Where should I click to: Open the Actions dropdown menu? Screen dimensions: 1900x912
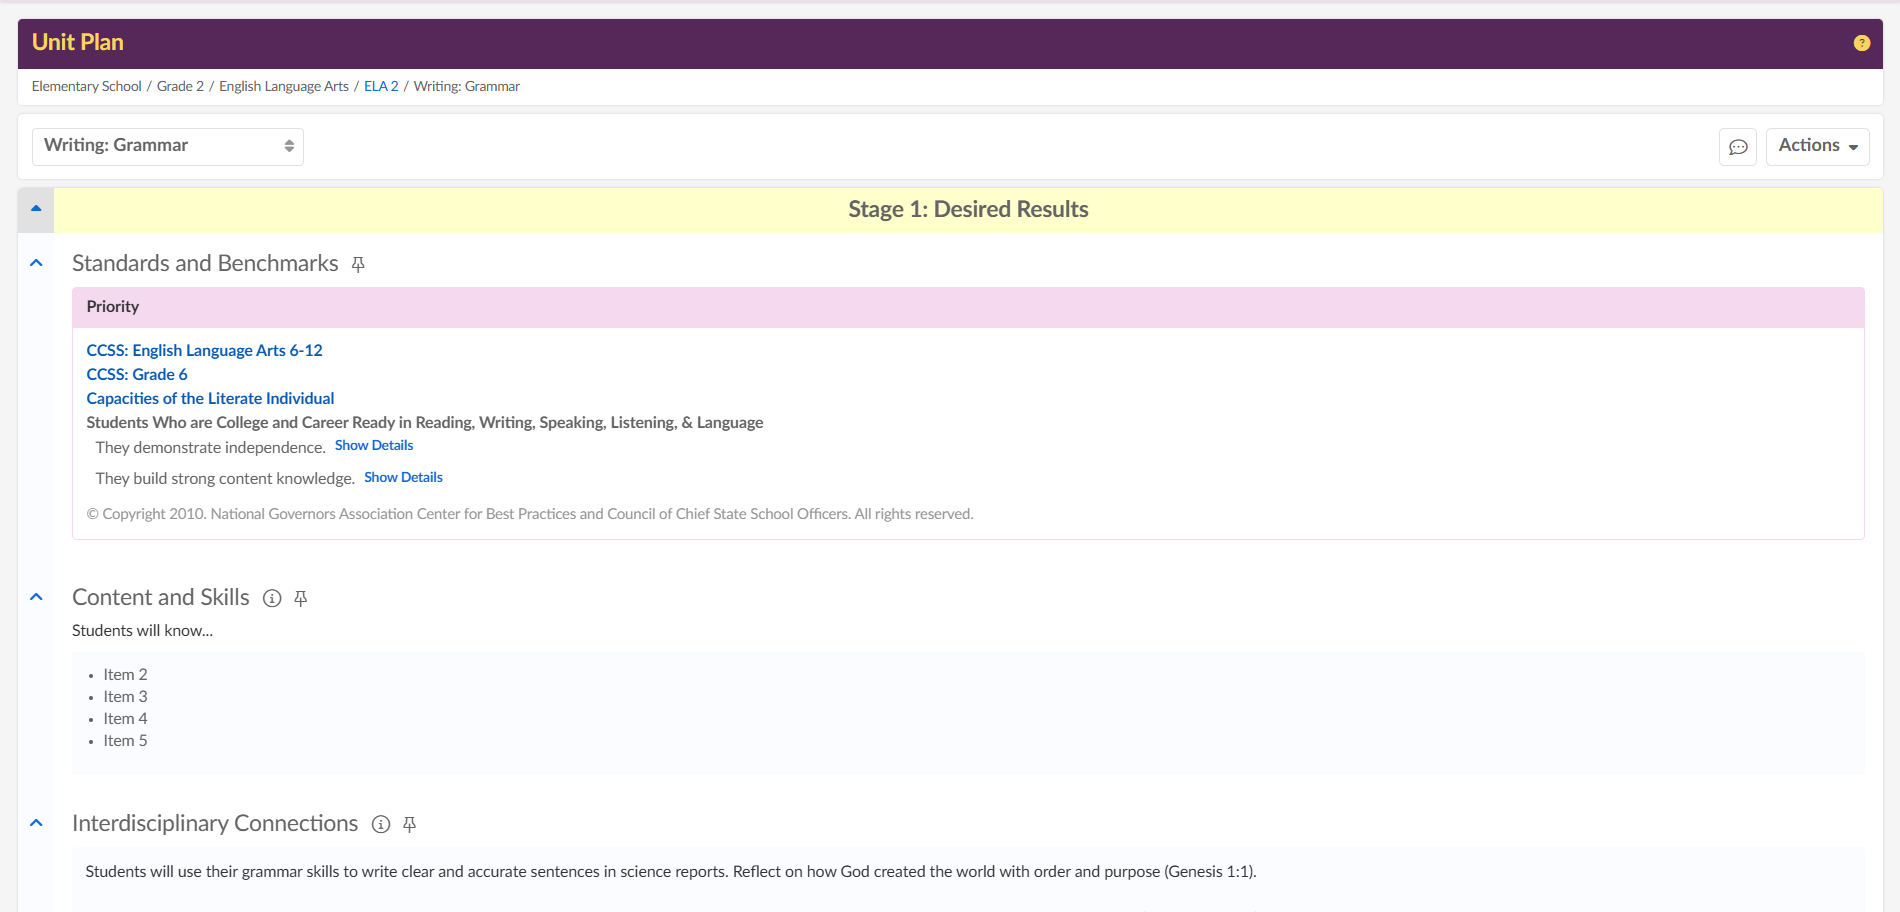(1817, 146)
